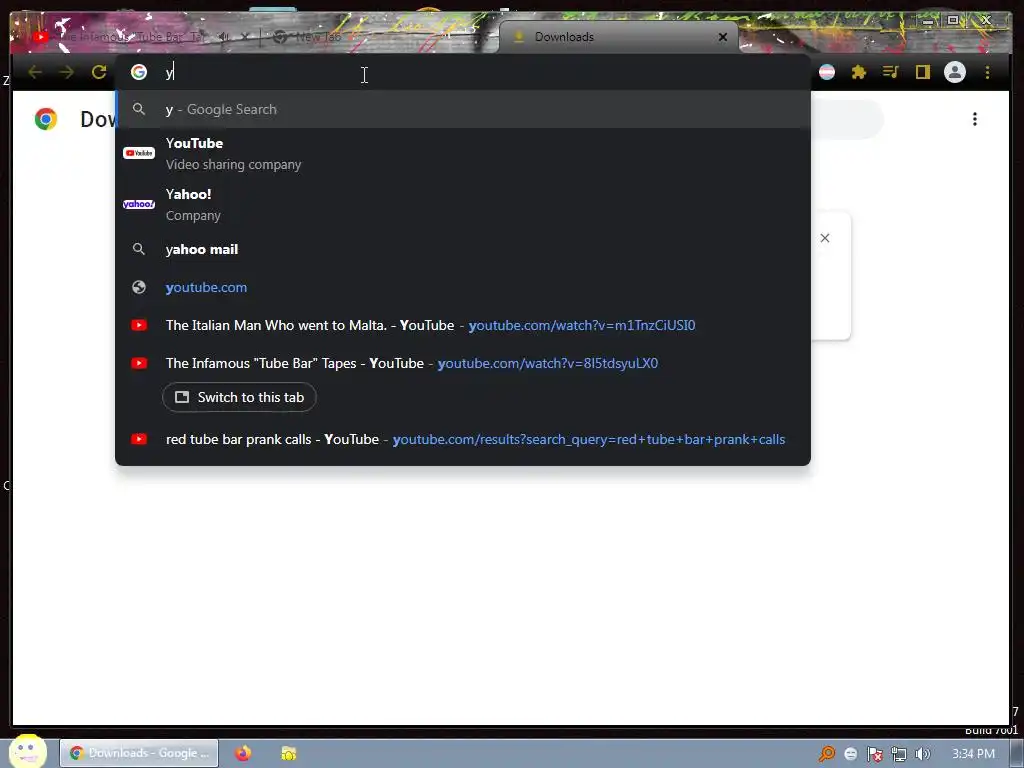Click the Yahoo logo icon in suggestions

(138, 204)
